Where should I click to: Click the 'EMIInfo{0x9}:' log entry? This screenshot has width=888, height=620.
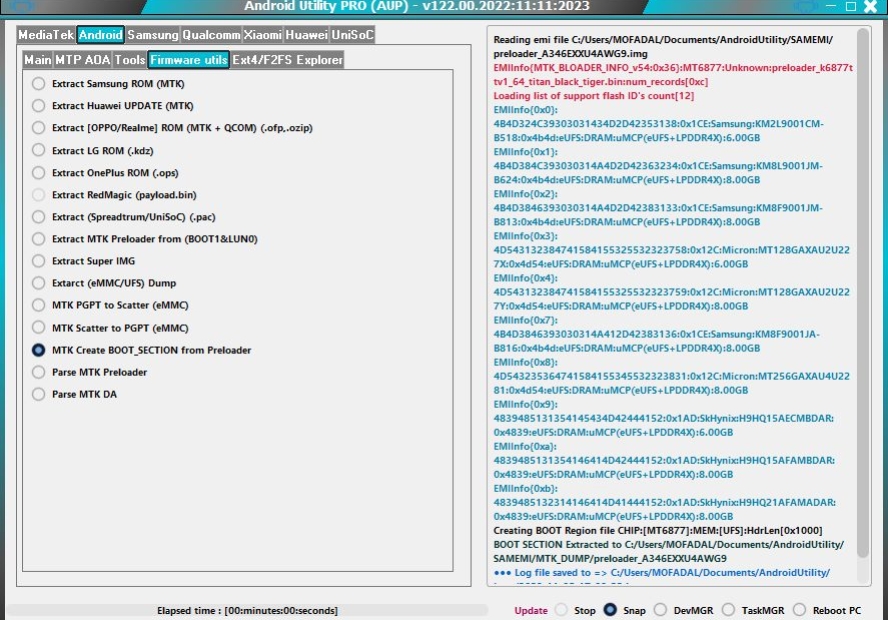[526, 404]
